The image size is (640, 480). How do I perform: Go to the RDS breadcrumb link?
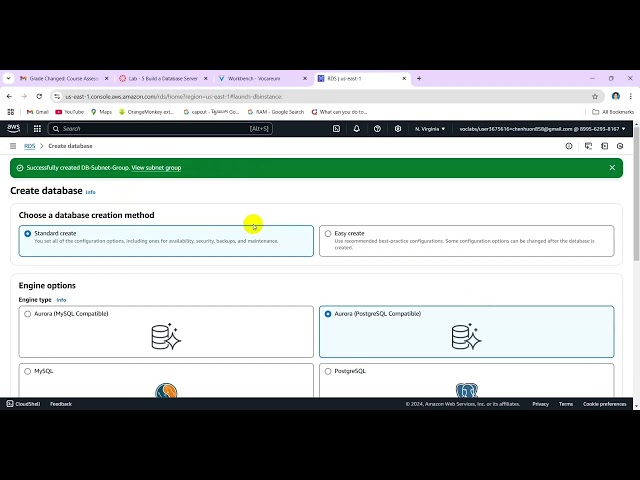(x=29, y=146)
